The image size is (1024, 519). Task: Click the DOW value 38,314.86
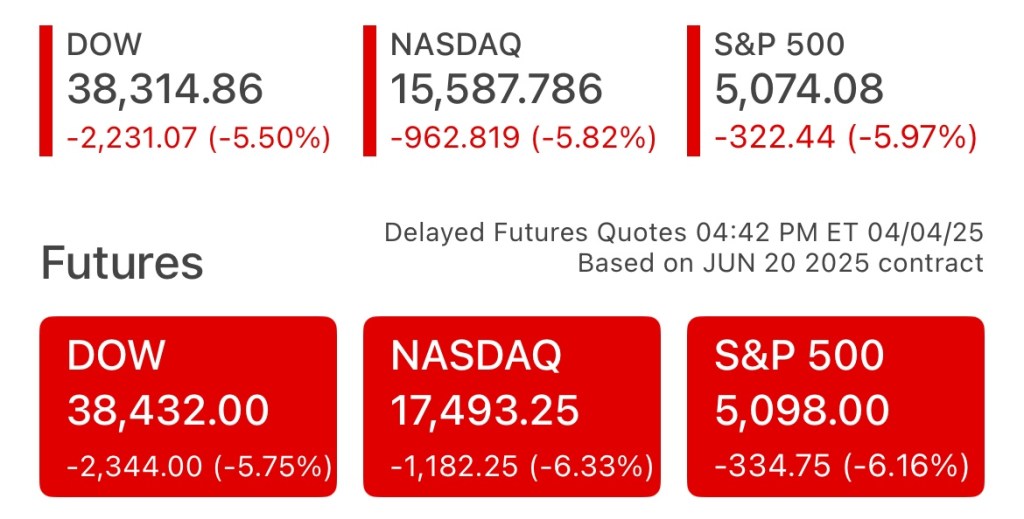pos(165,90)
